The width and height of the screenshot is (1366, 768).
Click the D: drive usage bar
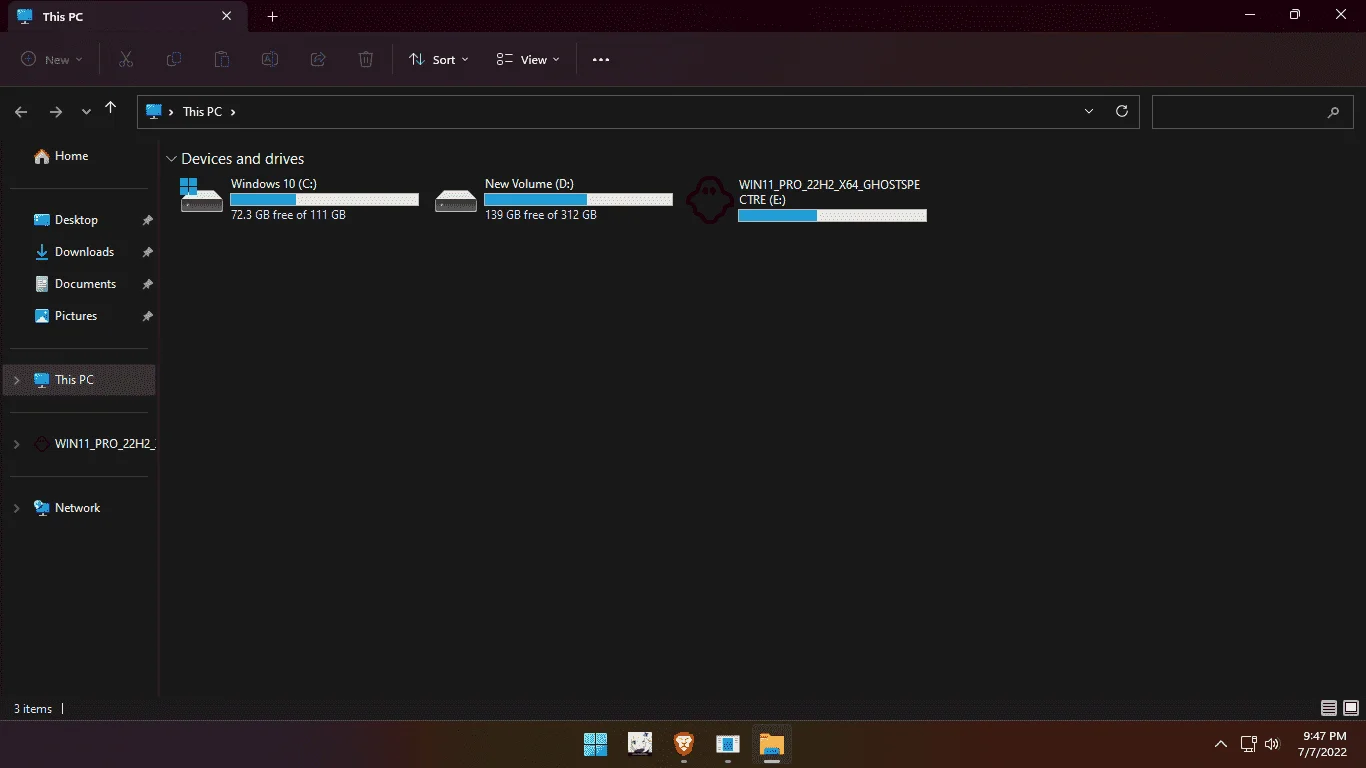point(578,200)
